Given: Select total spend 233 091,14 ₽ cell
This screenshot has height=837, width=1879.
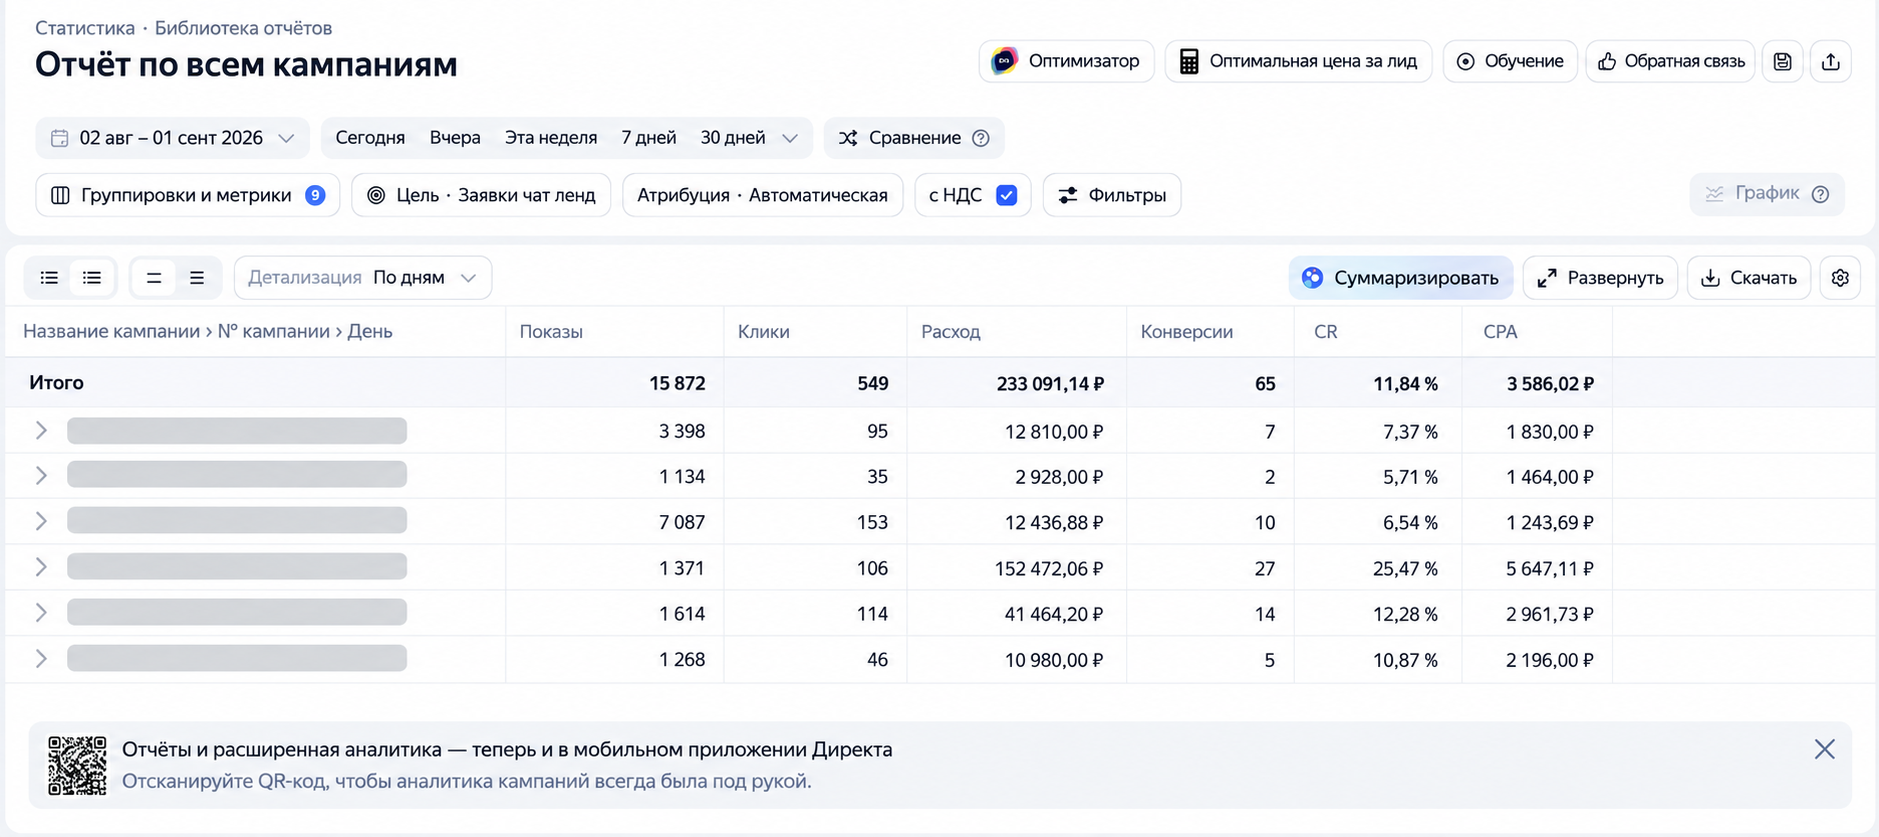Looking at the screenshot, I should [x=1050, y=383].
